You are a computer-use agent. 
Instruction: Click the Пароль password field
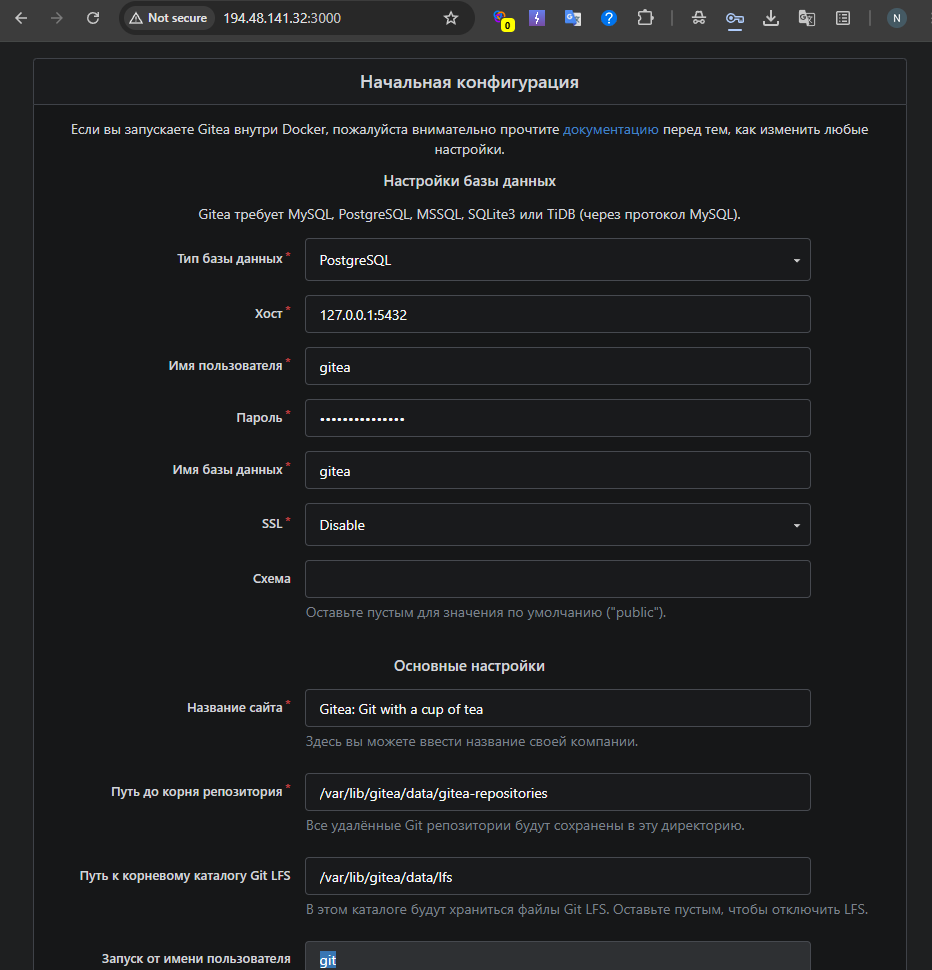(x=558, y=418)
